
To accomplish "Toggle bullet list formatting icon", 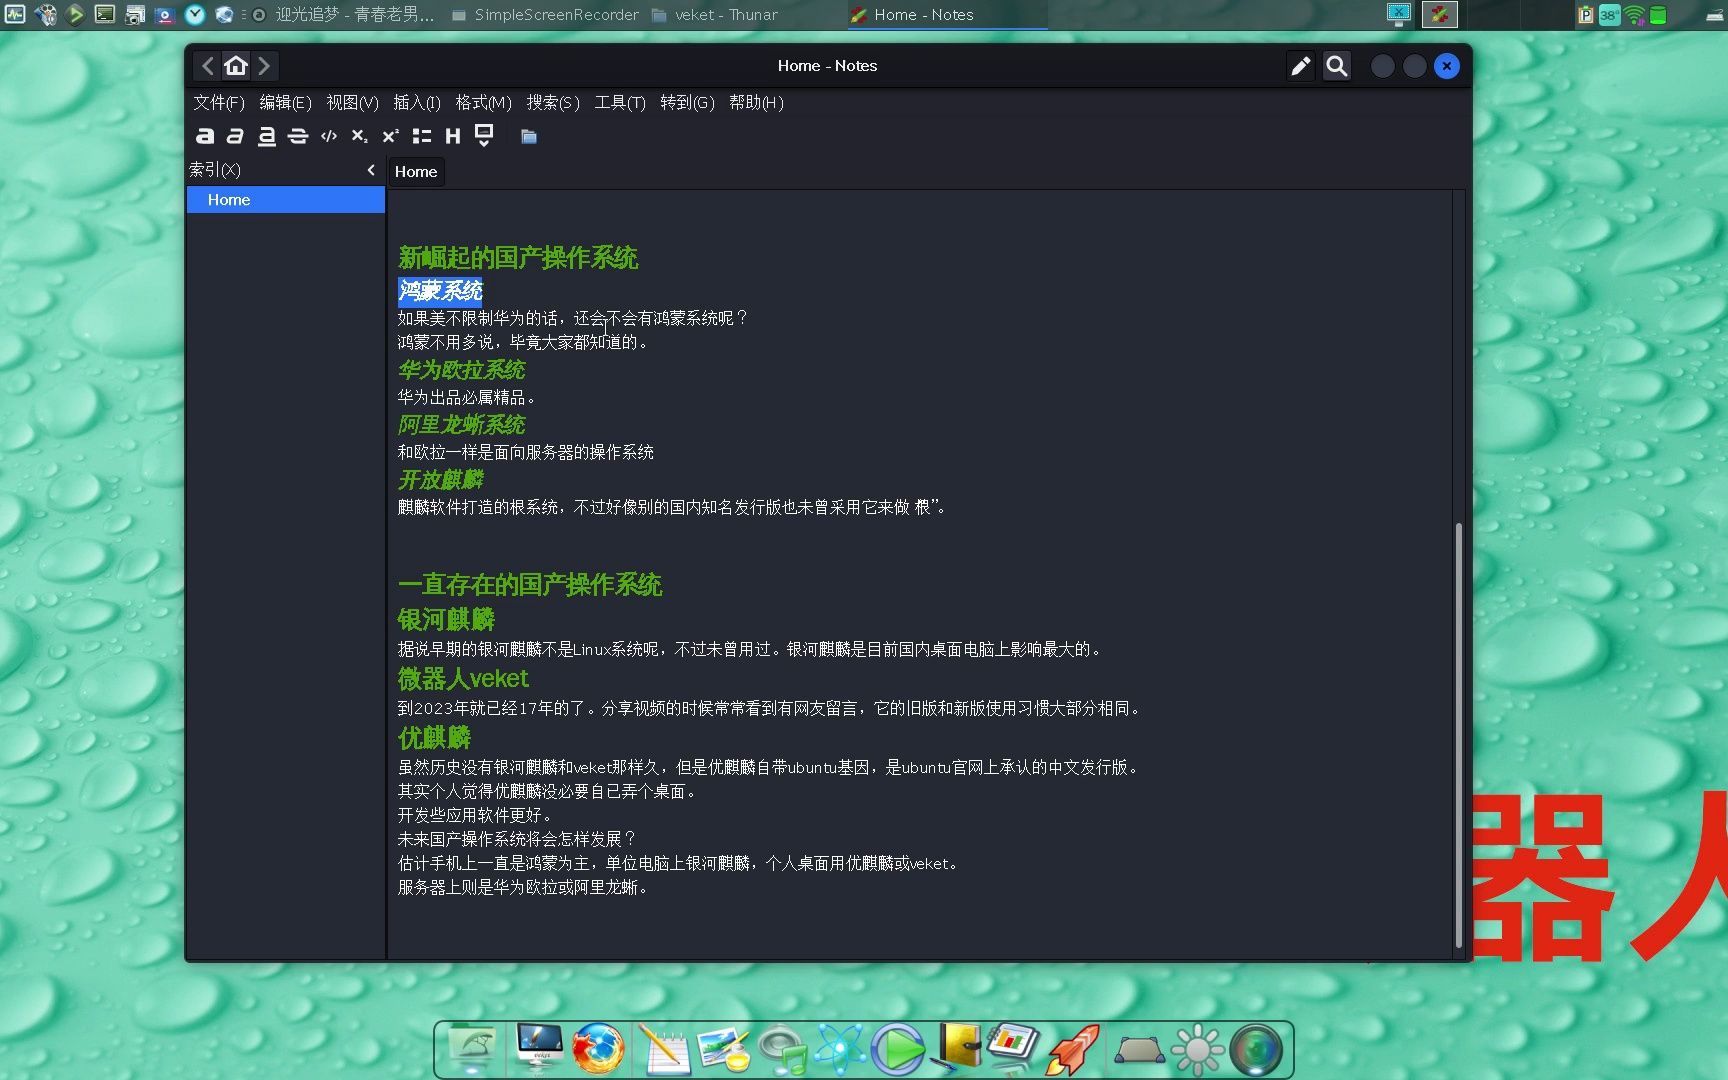I will (x=422, y=136).
